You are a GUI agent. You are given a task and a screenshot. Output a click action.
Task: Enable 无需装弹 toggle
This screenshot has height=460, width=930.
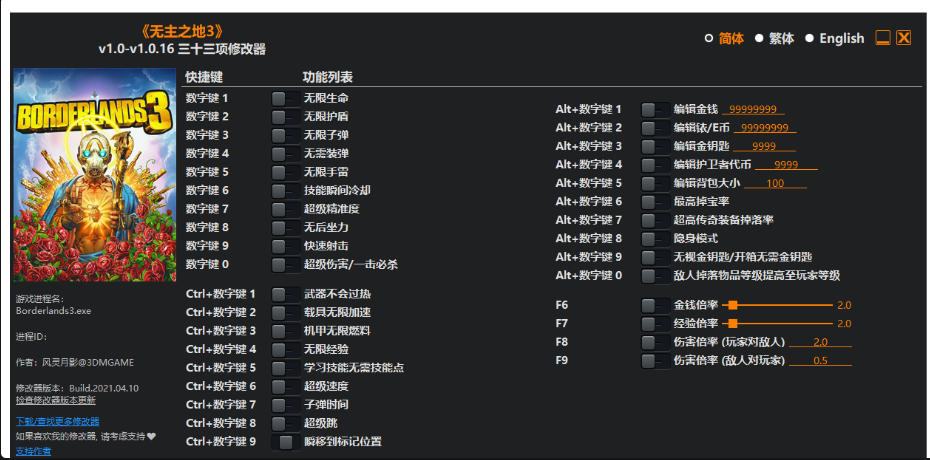285,154
